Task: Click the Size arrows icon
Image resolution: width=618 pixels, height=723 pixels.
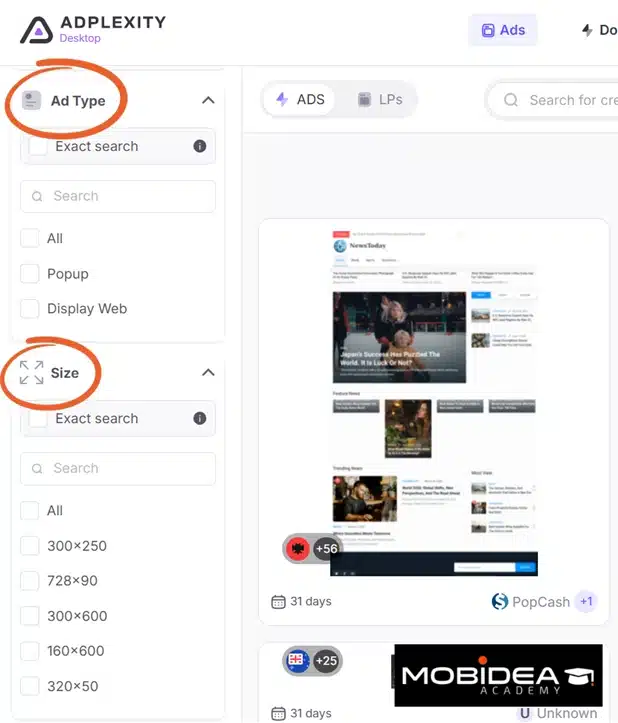Action: click(x=31, y=373)
